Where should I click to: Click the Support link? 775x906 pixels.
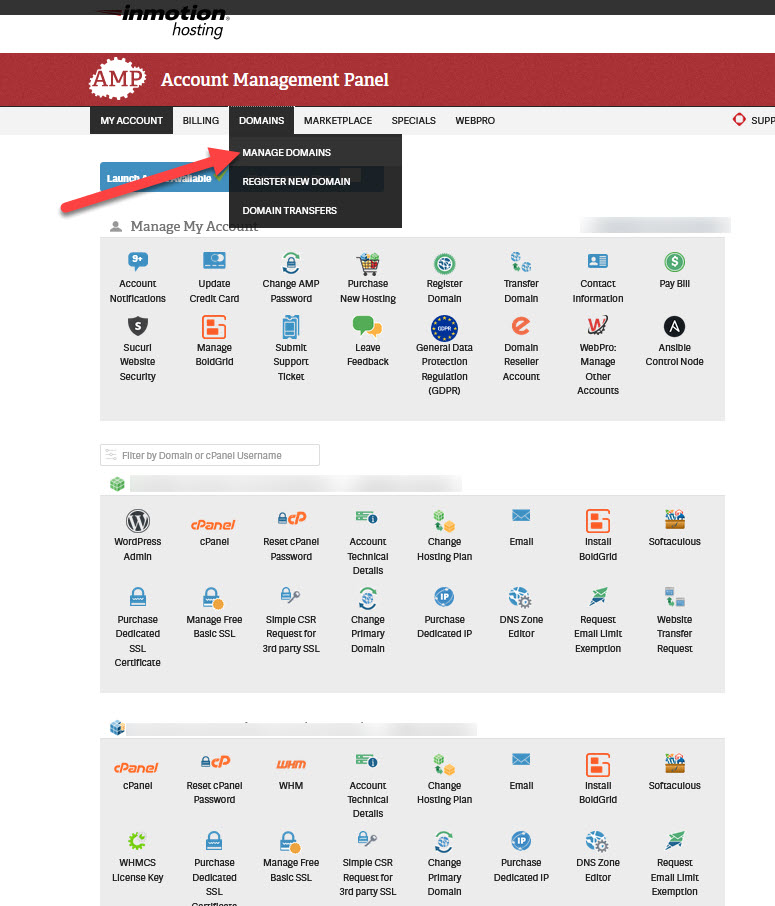coord(754,120)
